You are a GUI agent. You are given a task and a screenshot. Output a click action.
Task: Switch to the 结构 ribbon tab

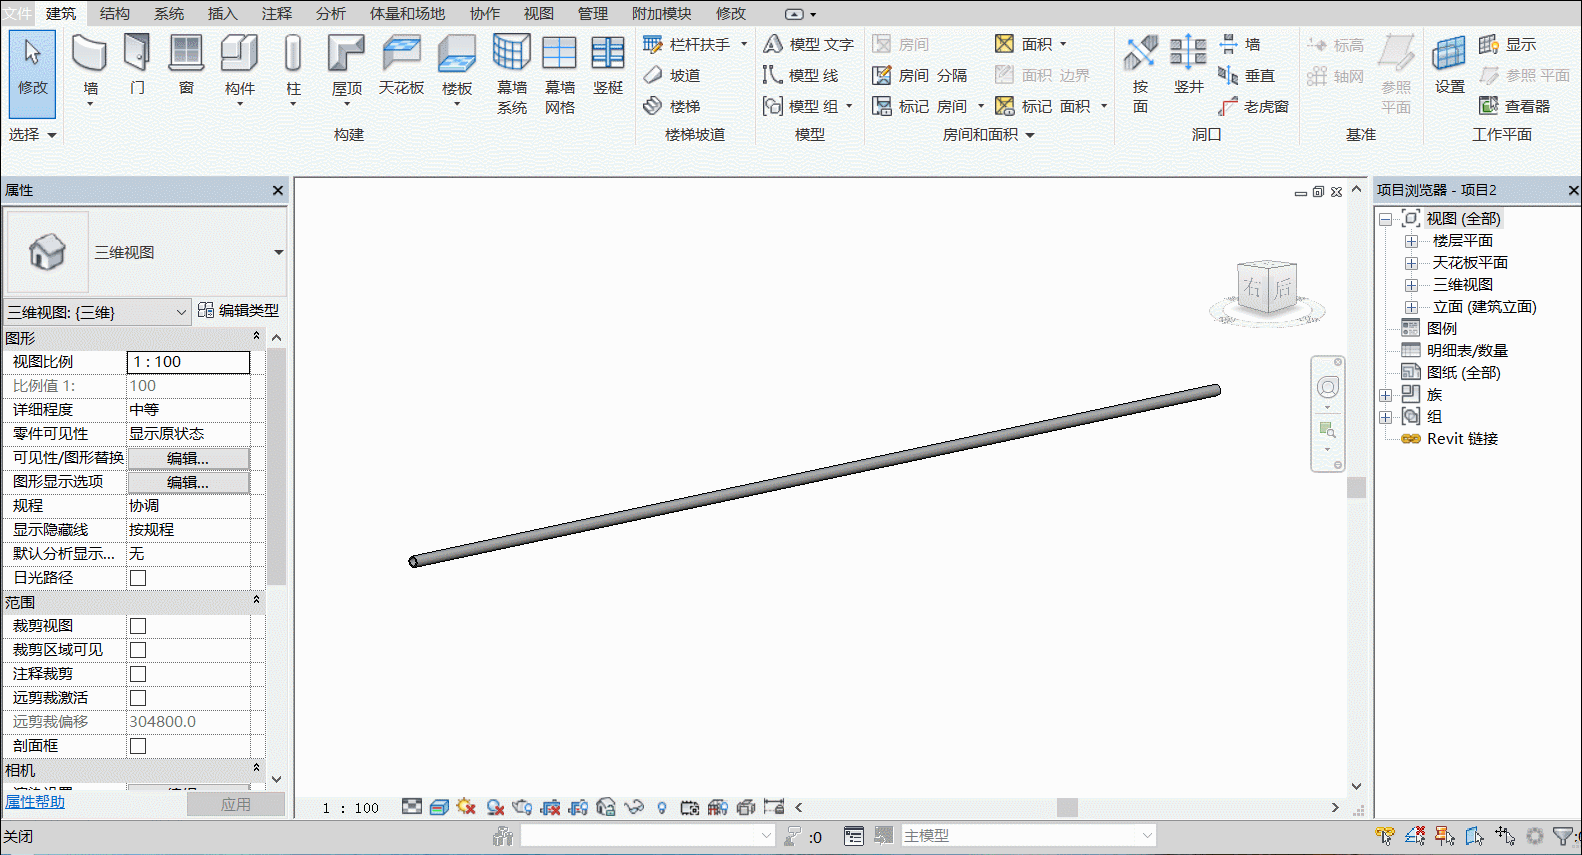[x=115, y=13]
